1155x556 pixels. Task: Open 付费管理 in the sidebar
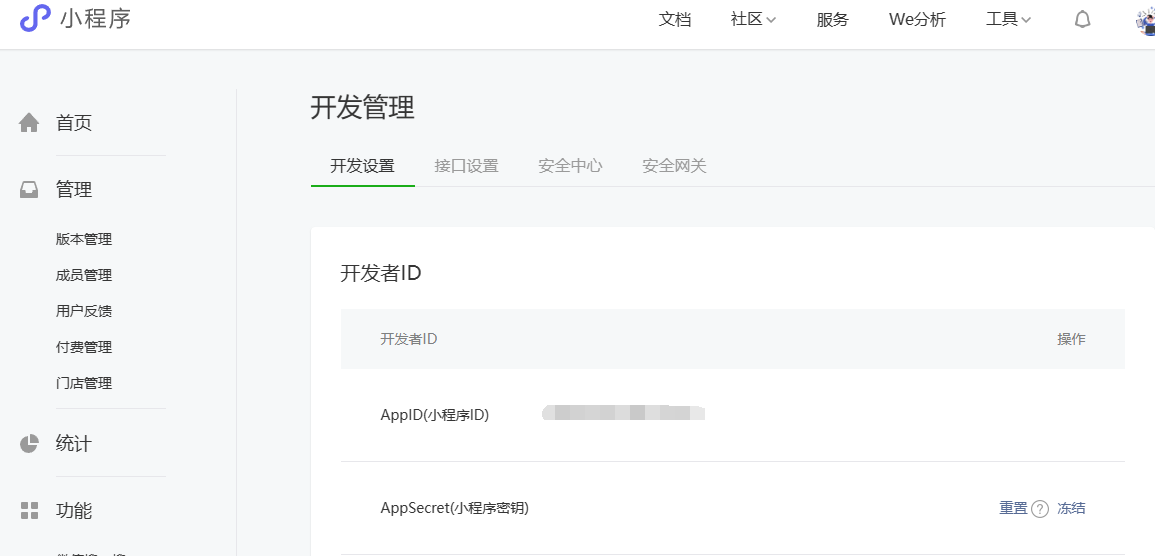coord(84,348)
